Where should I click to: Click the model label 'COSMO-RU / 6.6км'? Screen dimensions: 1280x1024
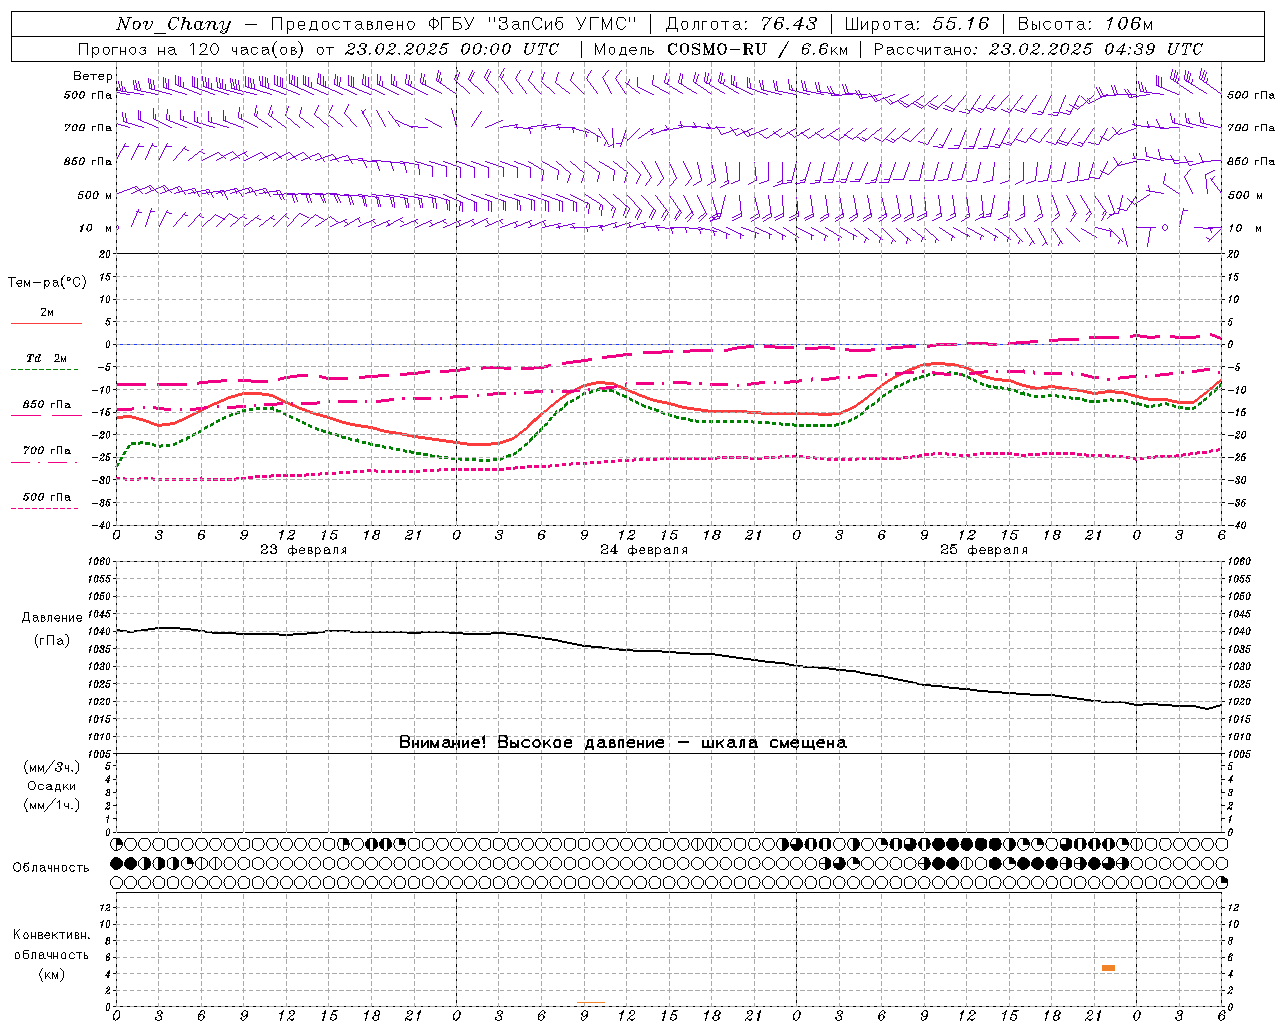757,49
